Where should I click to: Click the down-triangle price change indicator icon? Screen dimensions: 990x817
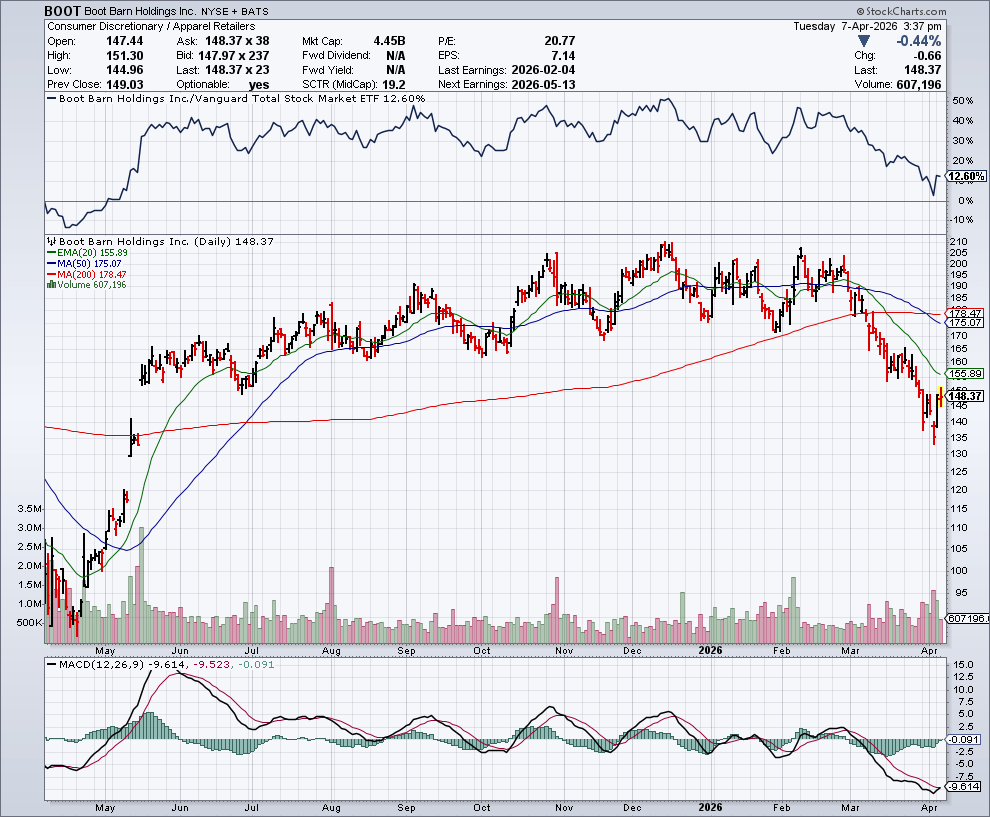click(864, 42)
